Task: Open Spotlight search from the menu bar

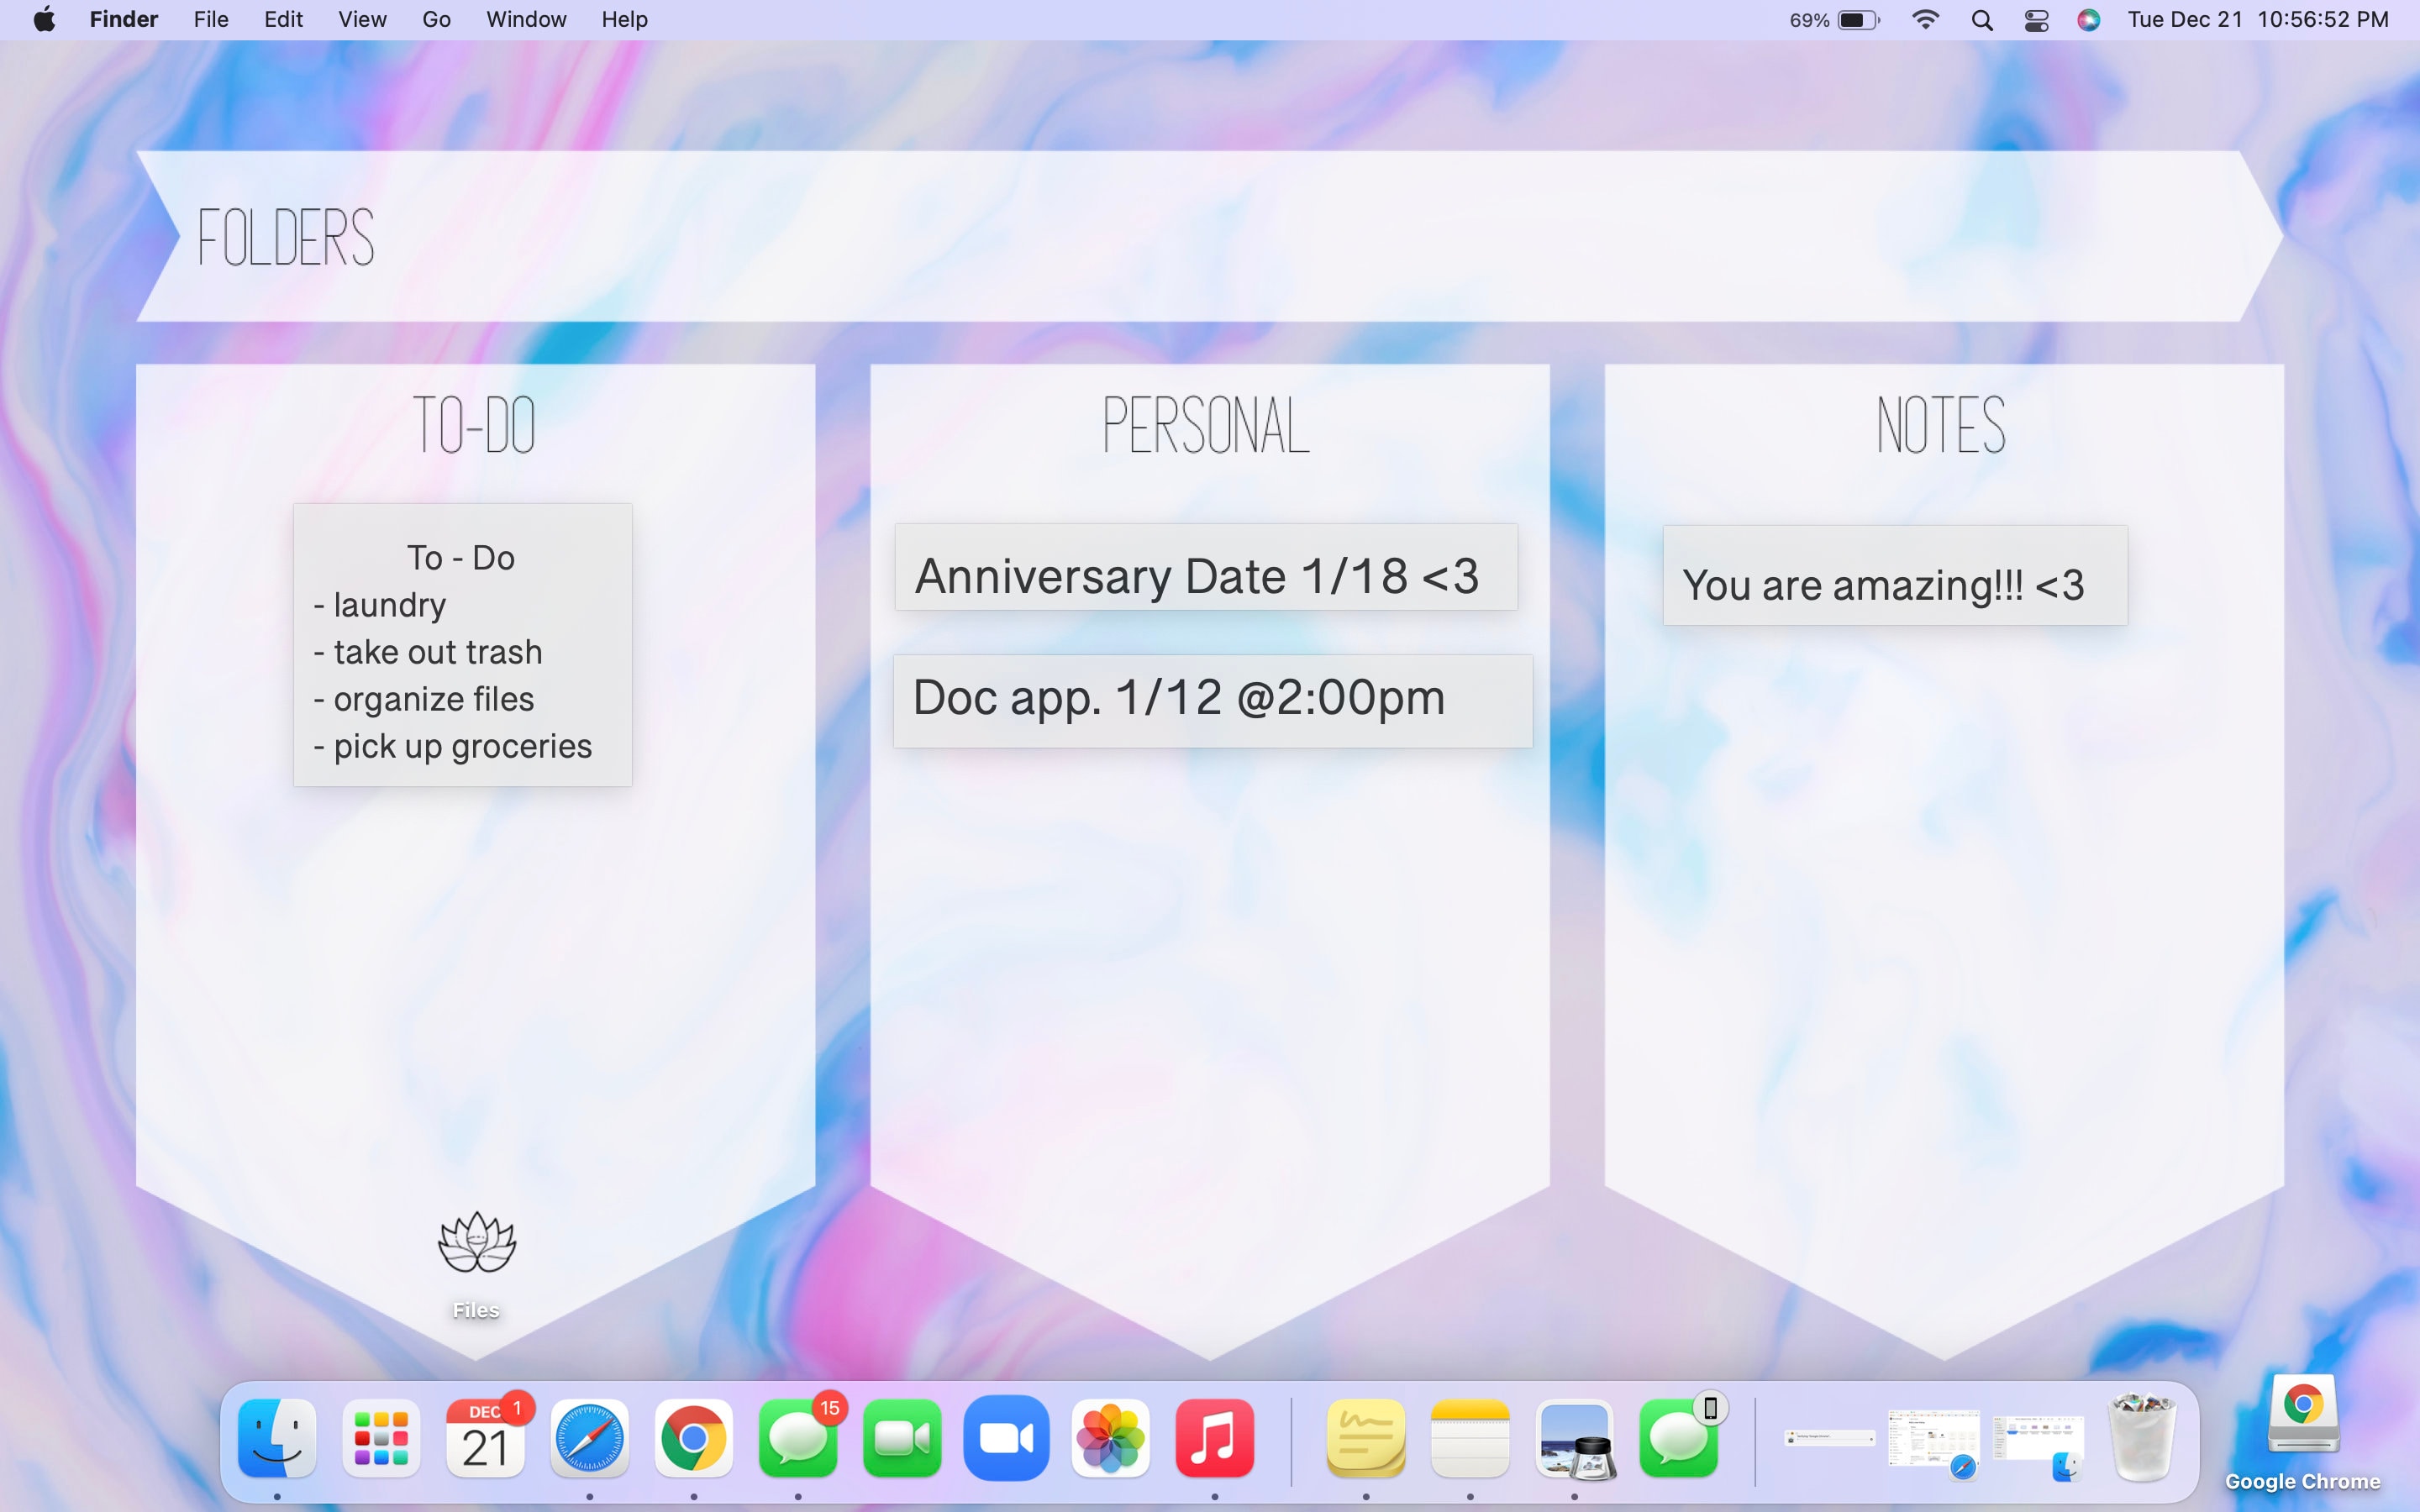Action: click(1981, 19)
